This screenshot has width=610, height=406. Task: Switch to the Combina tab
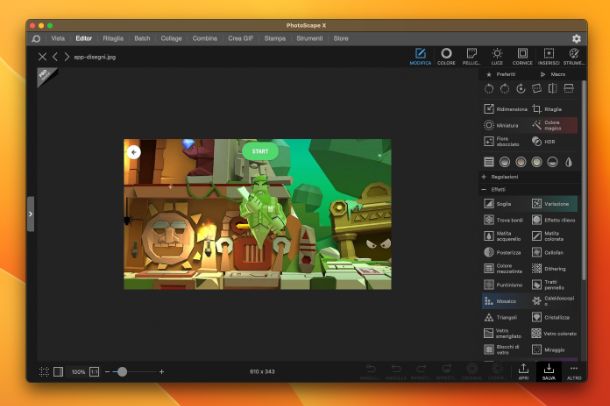click(205, 38)
